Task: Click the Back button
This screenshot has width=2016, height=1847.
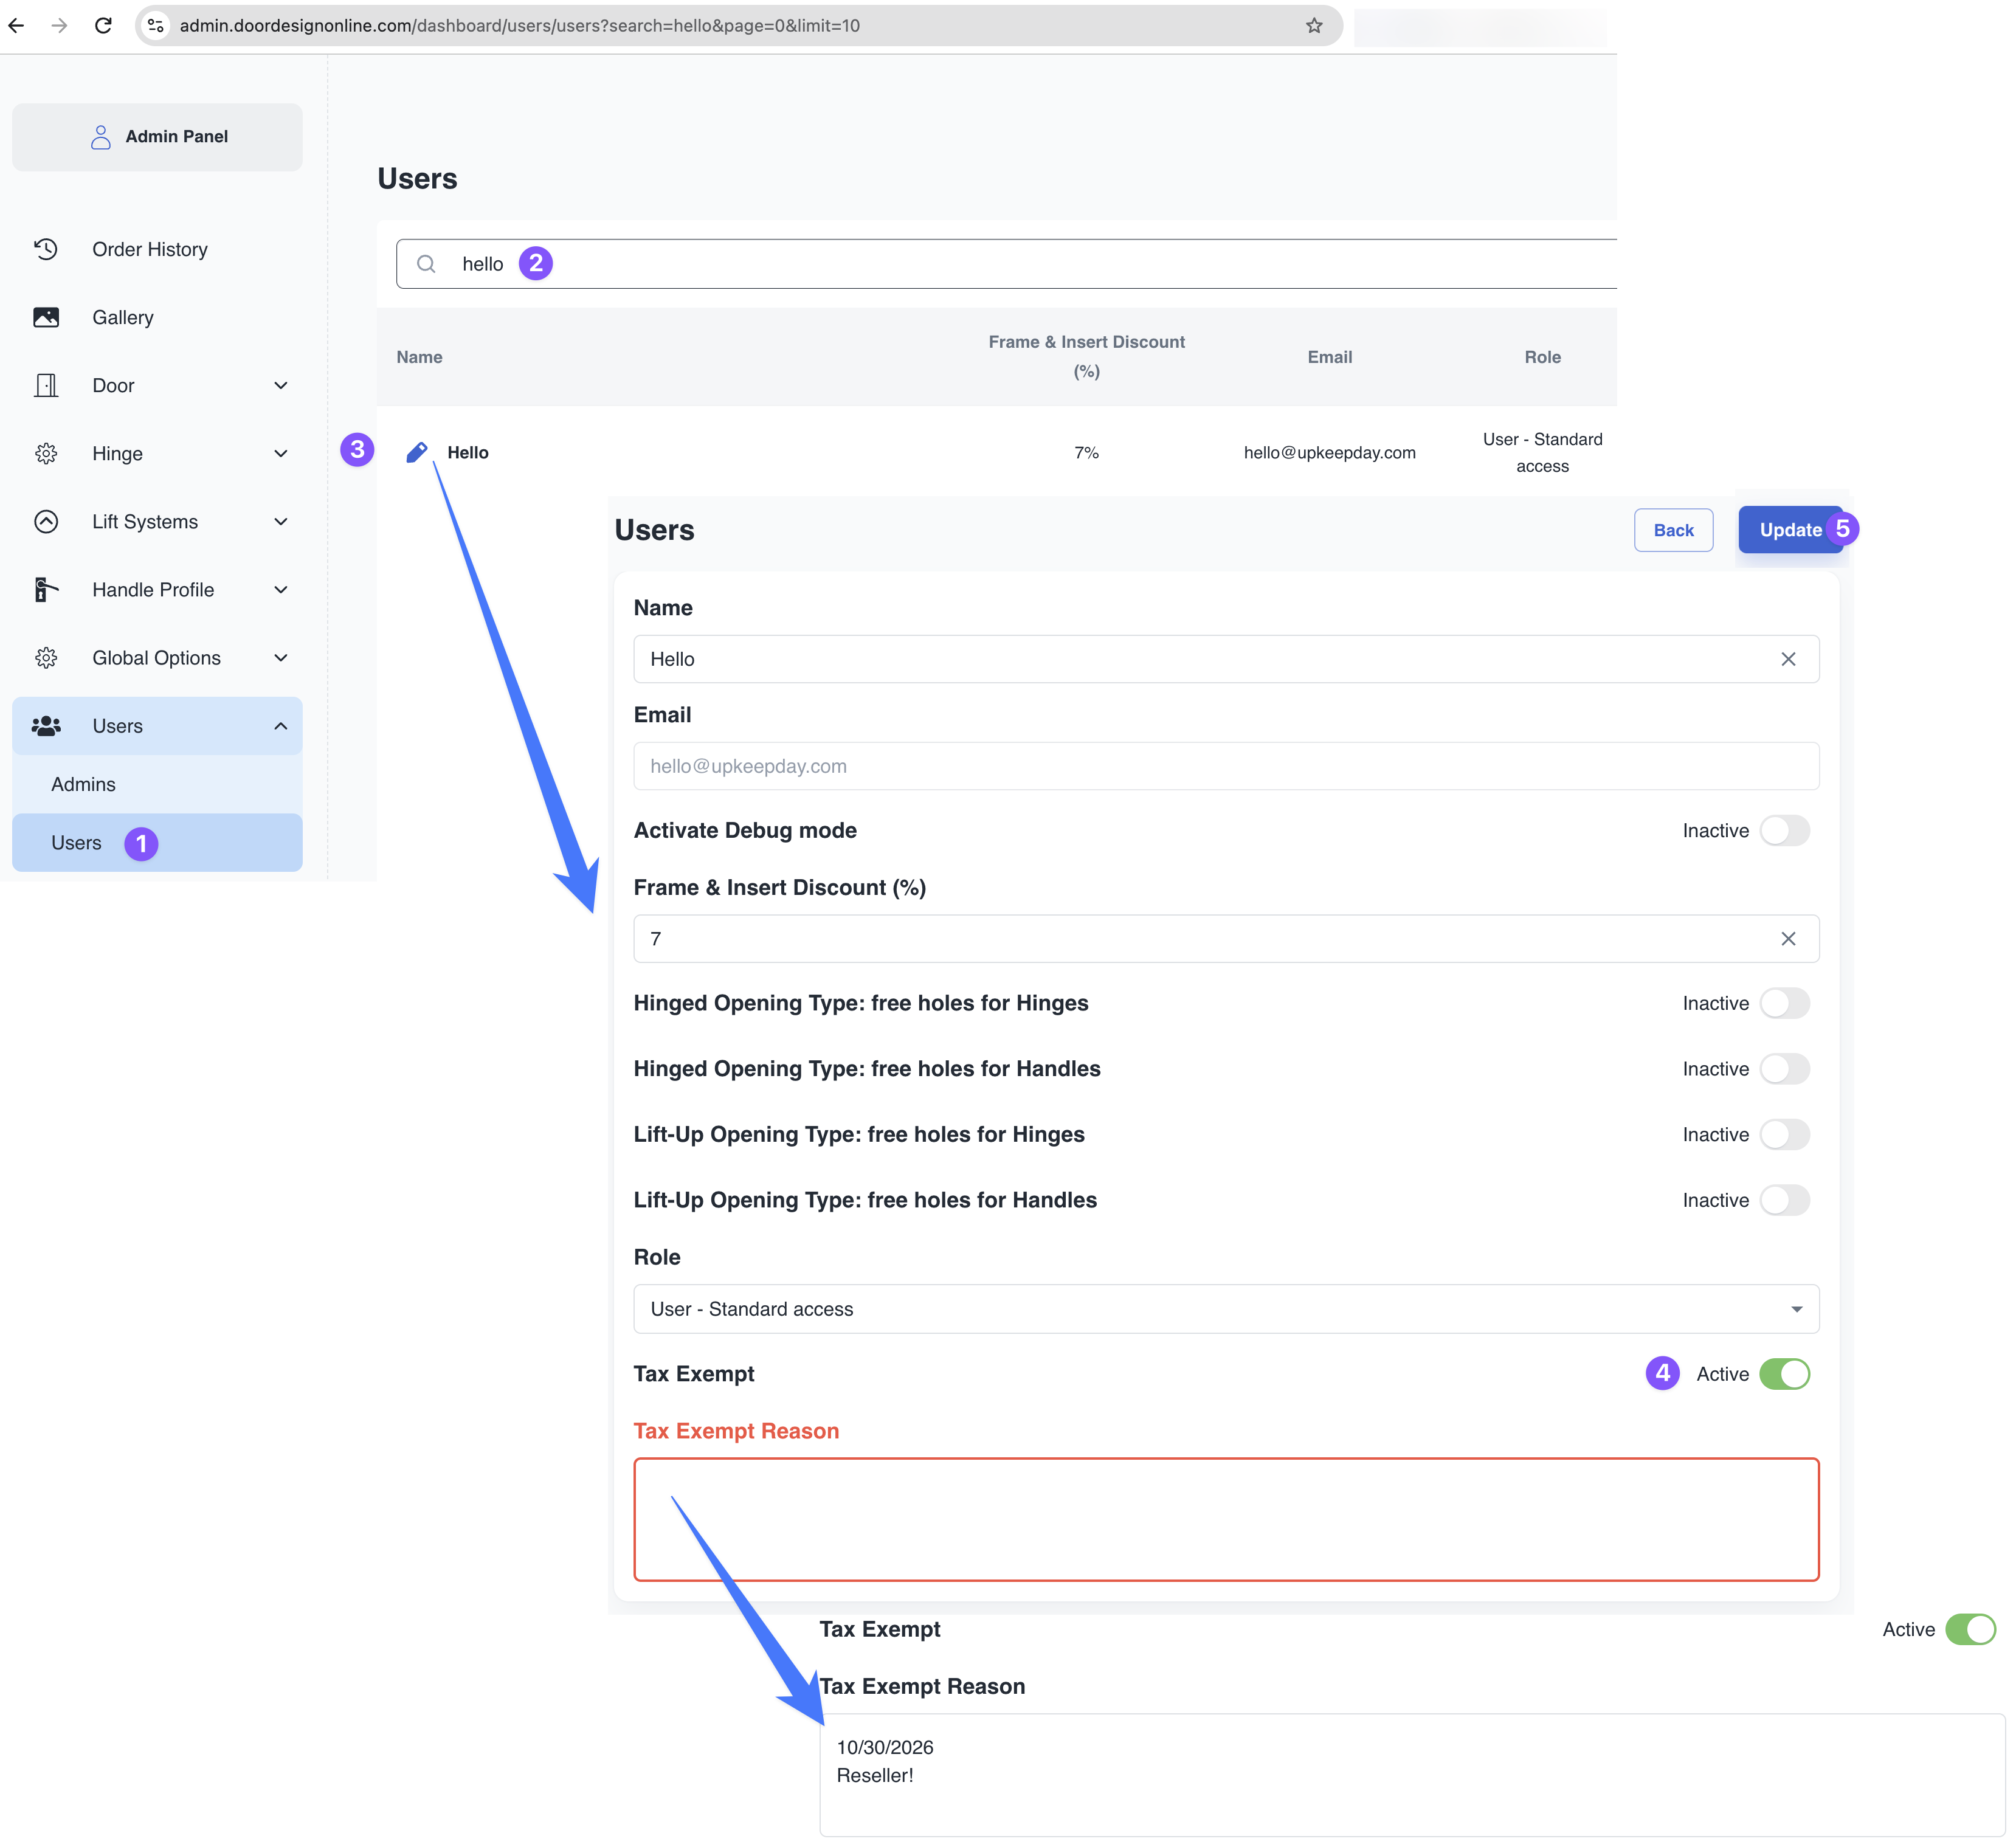Action: click(1673, 530)
